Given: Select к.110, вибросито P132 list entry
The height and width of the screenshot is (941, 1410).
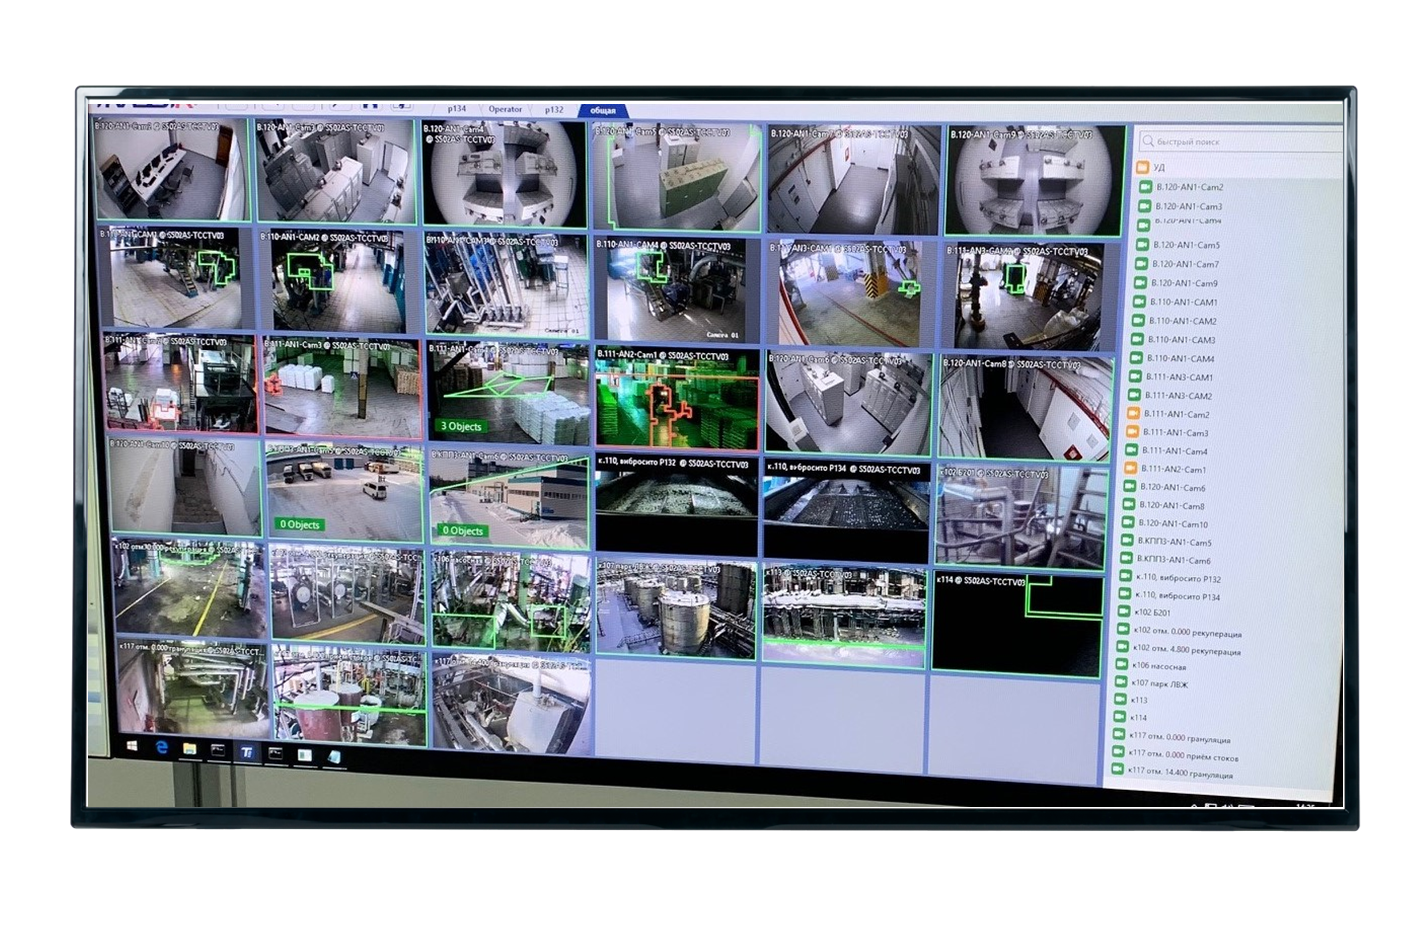Looking at the screenshot, I should (x=1178, y=578).
